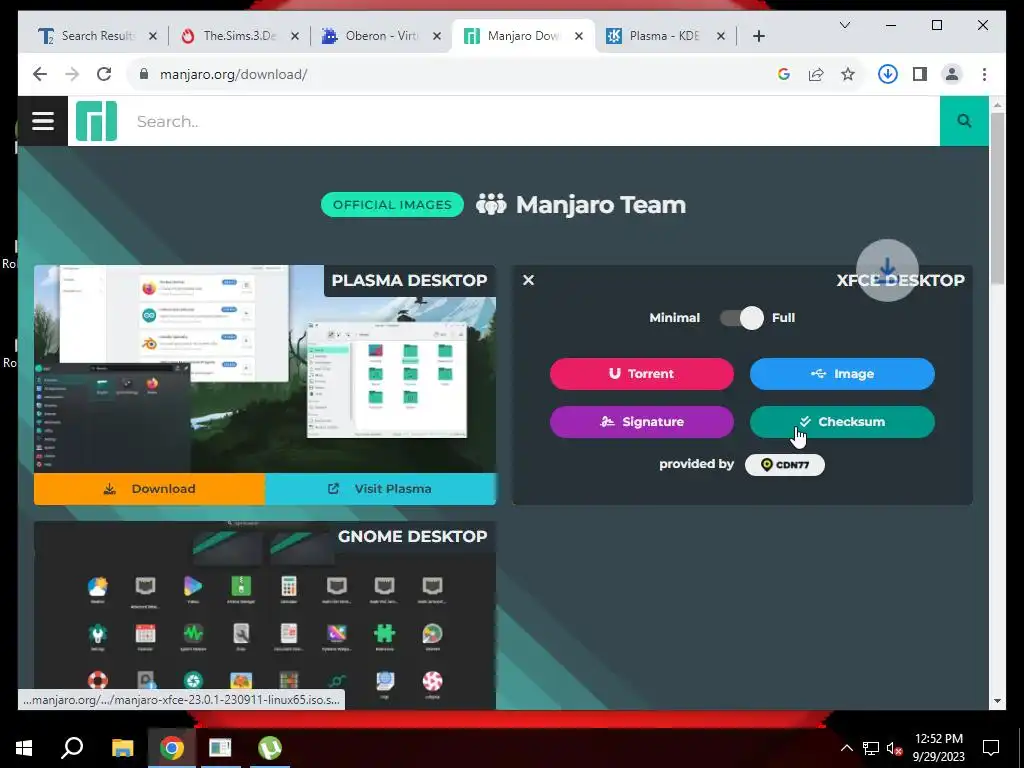1024x768 pixels.
Task: Click the address bar URL
Action: [233, 74]
